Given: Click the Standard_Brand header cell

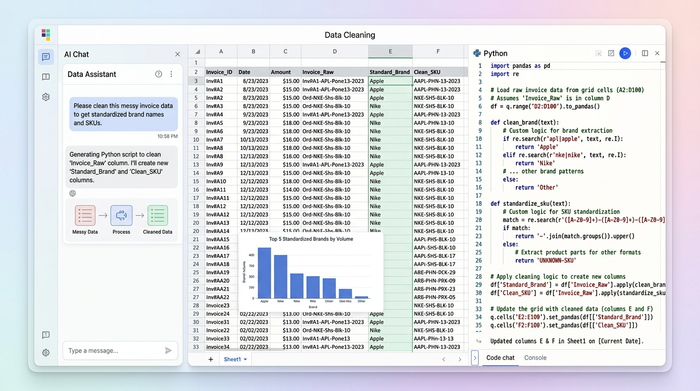Looking at the screenshot, I should click(390, 72).
